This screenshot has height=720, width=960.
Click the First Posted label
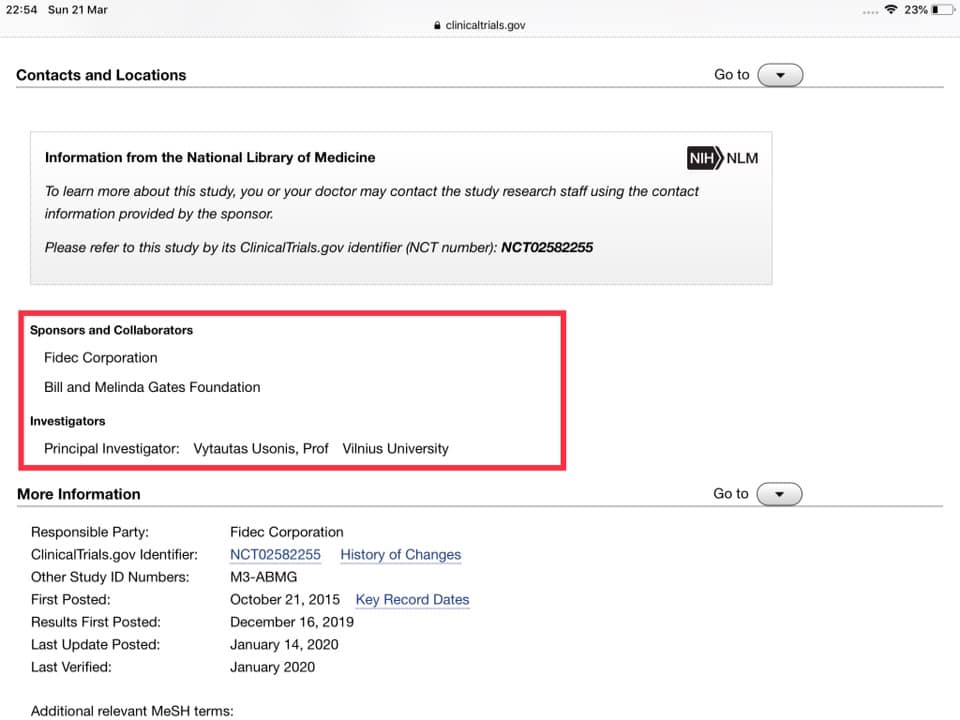click(x=71, y=600)
